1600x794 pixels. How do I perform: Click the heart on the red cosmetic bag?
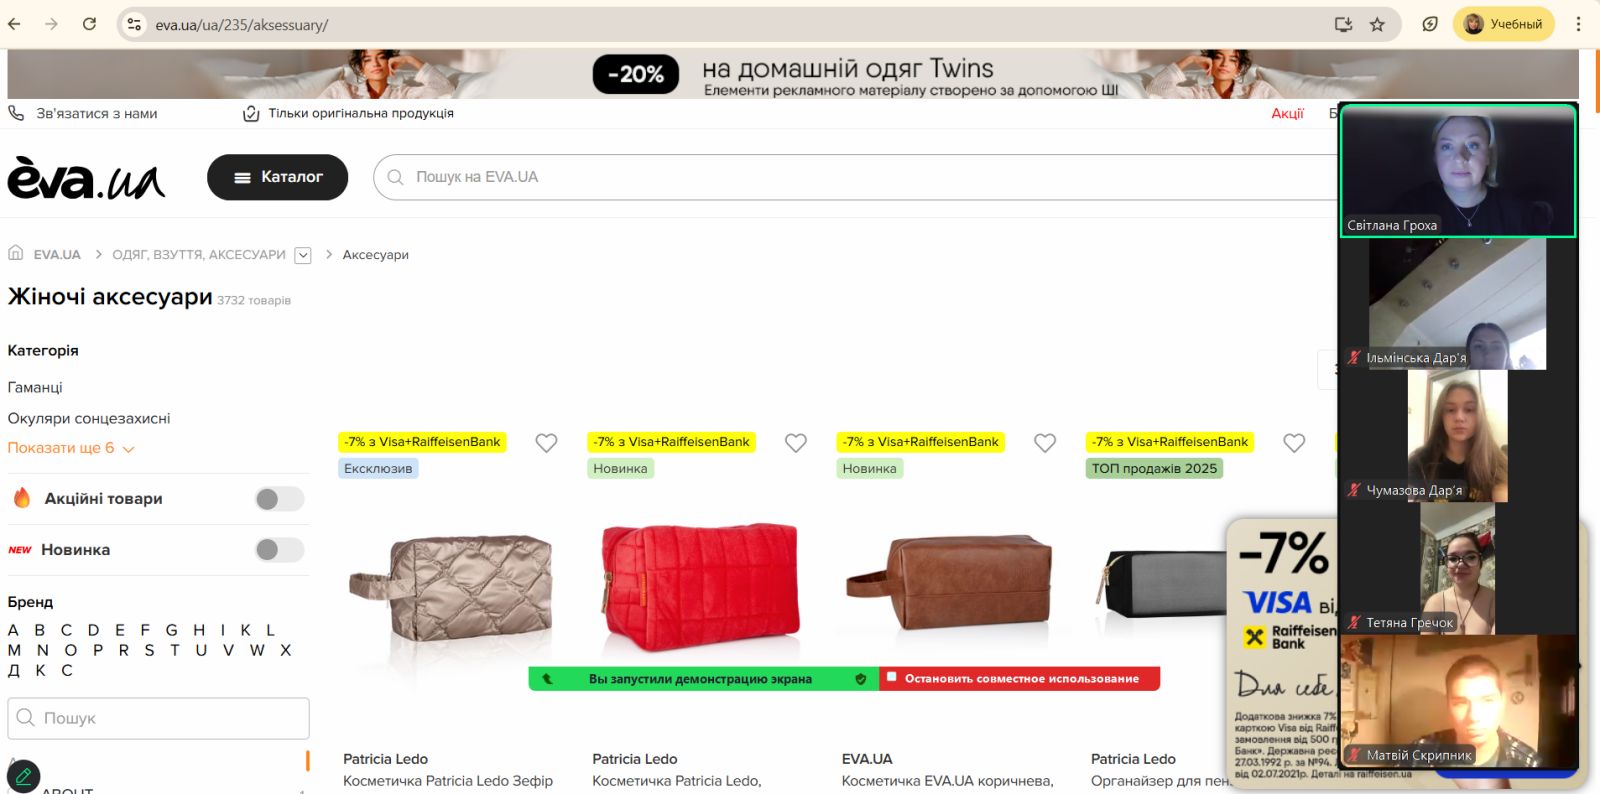pos(796,443)
